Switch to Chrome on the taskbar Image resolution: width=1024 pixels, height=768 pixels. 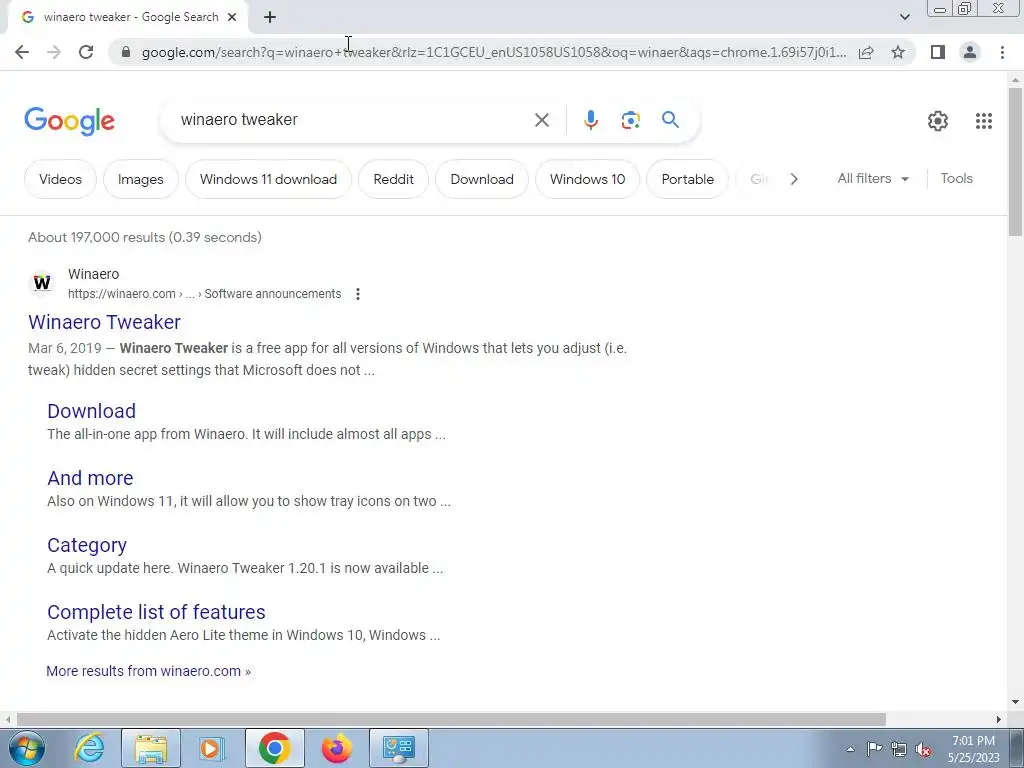click(x=274, y=748)
